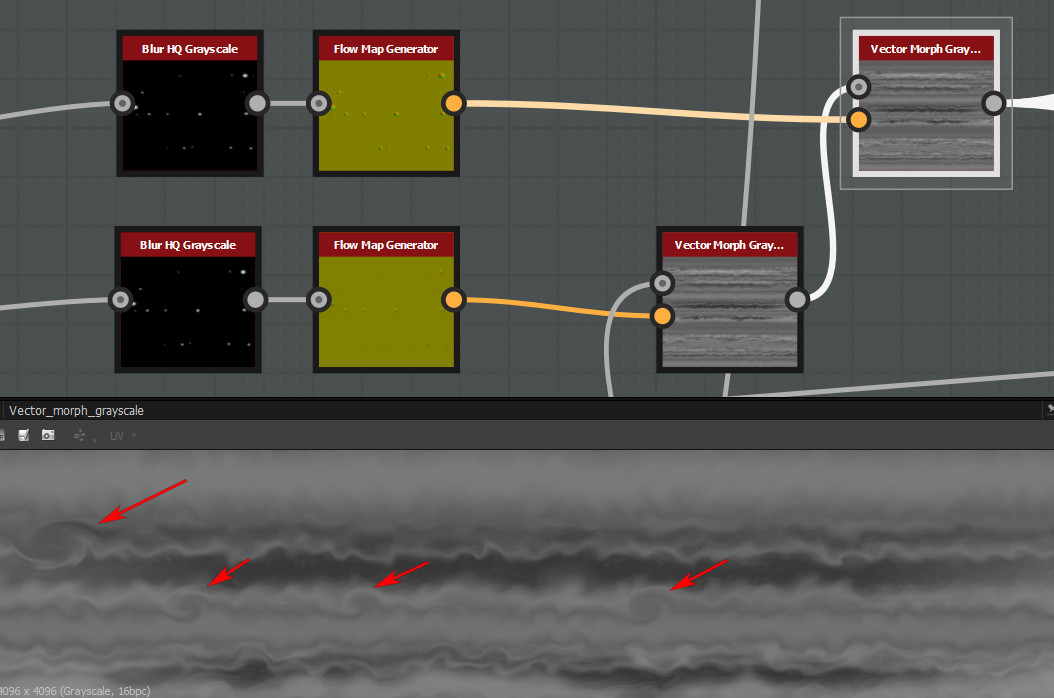Click input pin of top Blur HQ Grayscale

(122, 104)
